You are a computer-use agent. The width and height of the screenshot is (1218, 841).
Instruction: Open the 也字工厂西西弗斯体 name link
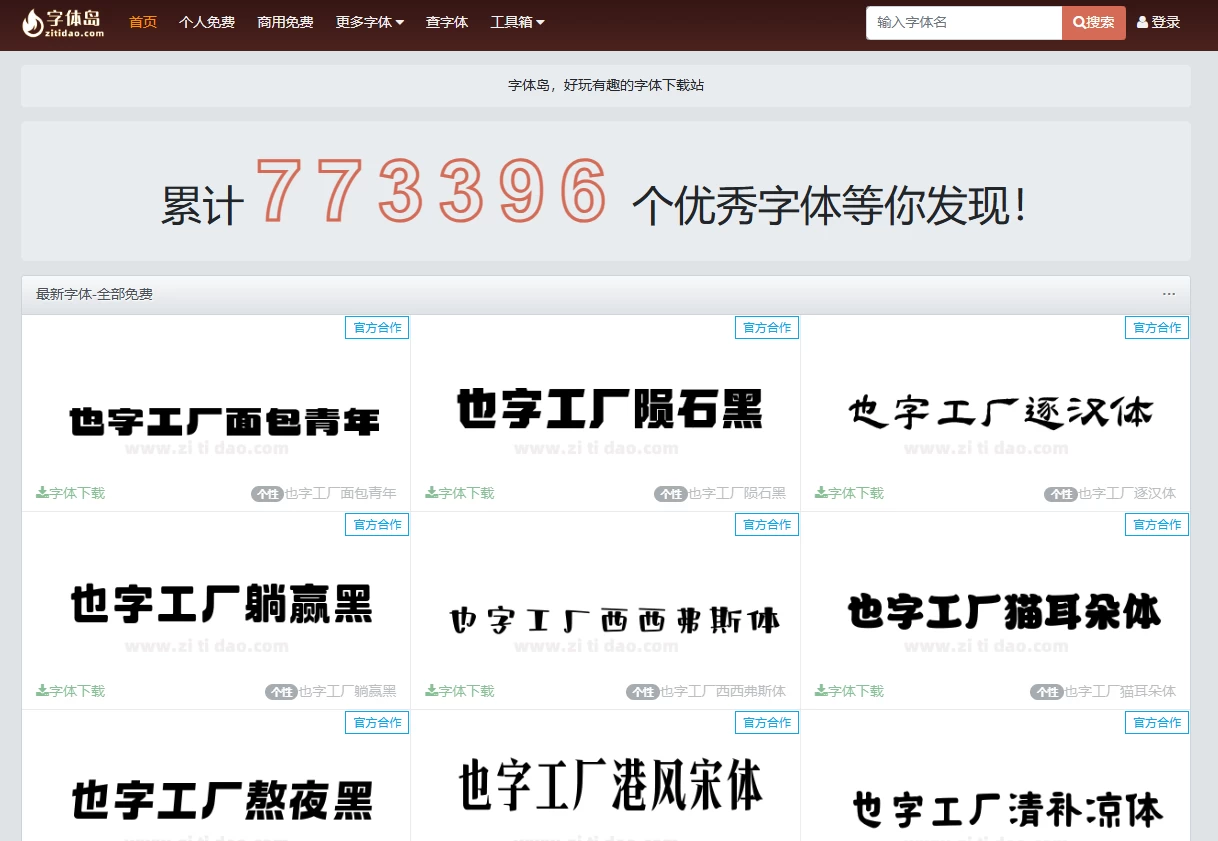[723, 691]
